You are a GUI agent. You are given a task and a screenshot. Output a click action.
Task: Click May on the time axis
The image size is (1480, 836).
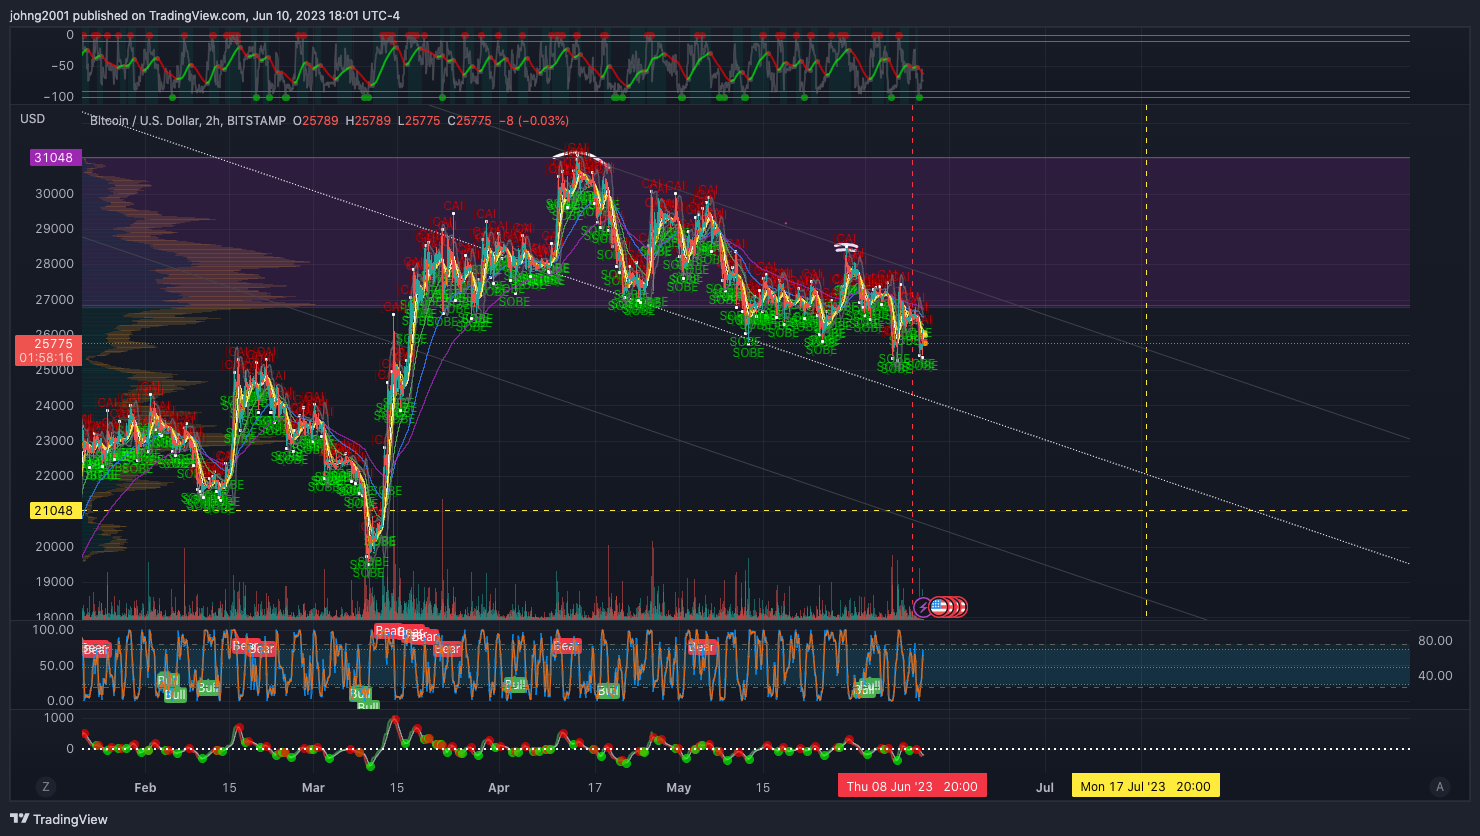[x=679, y=788]
